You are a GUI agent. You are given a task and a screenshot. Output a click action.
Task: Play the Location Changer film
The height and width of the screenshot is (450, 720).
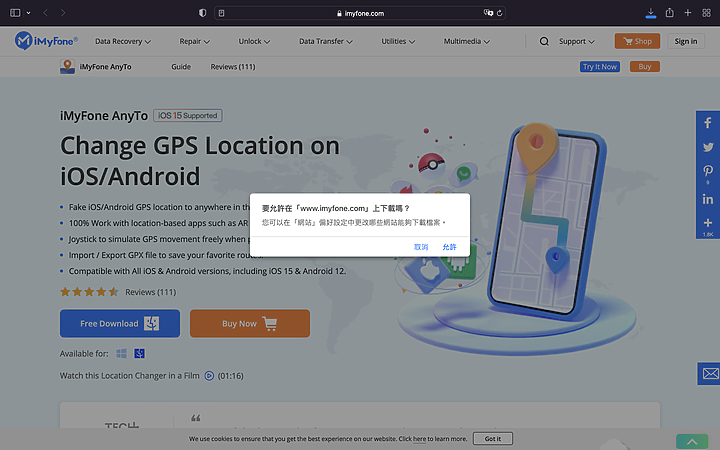[x=209, y=376]
